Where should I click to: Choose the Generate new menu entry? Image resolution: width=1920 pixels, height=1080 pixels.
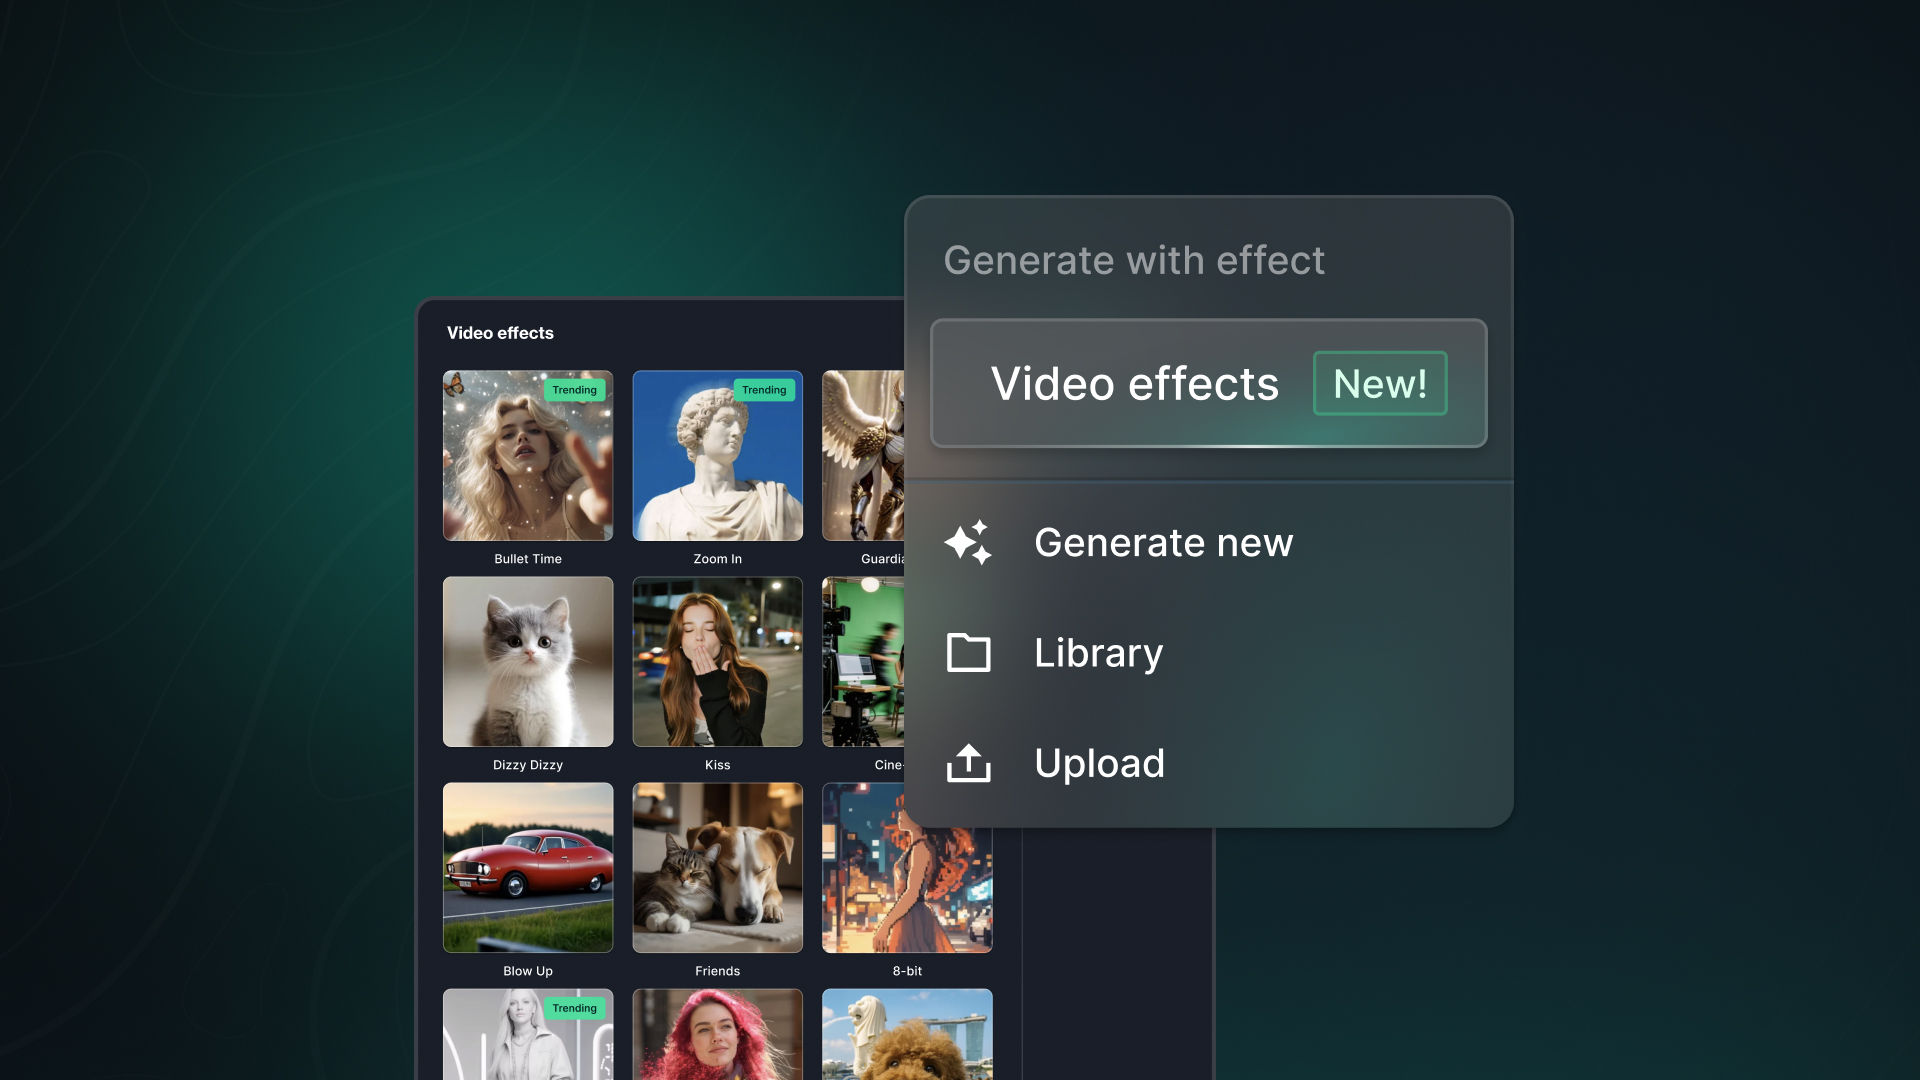[1163, 543]
